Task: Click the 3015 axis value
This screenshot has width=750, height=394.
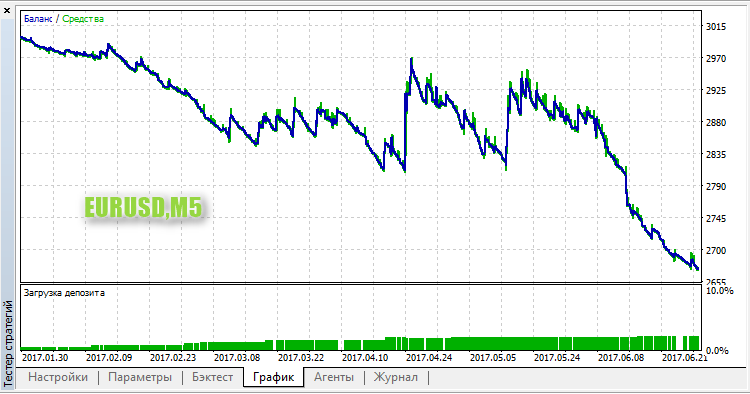Action: point(716,27)
